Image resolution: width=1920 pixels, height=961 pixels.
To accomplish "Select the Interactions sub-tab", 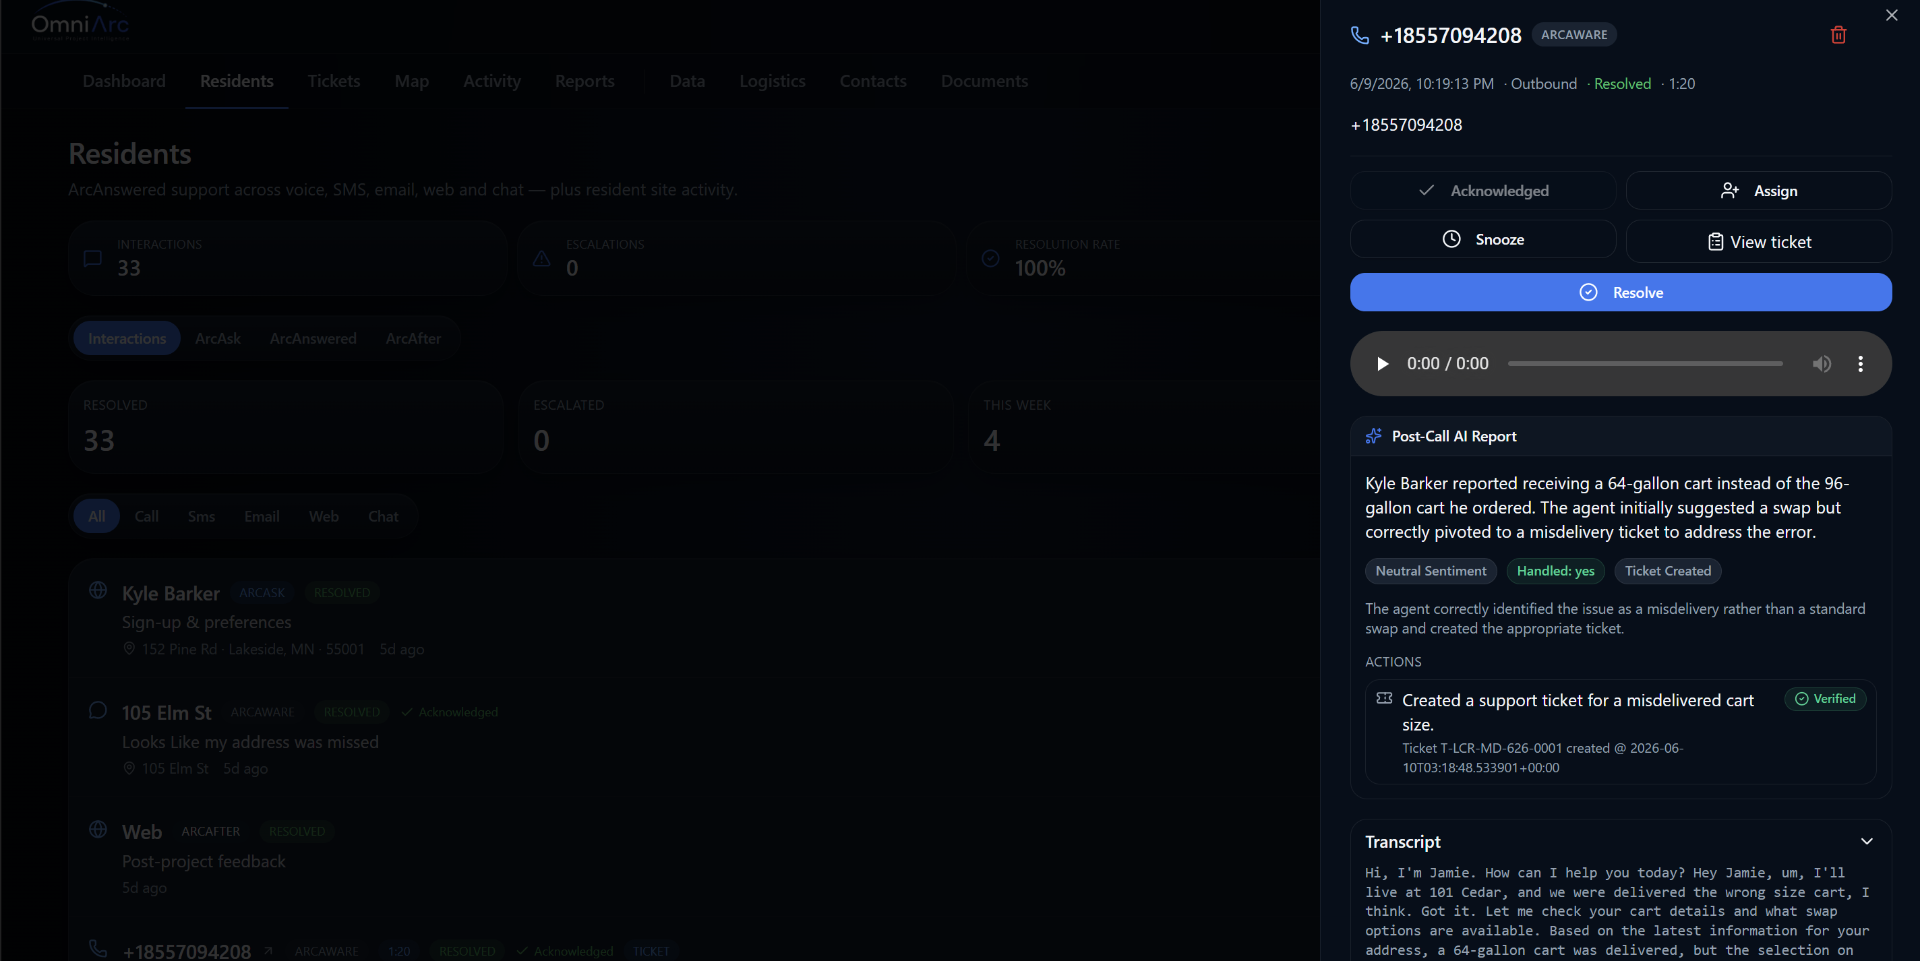I will pos(127,339).
